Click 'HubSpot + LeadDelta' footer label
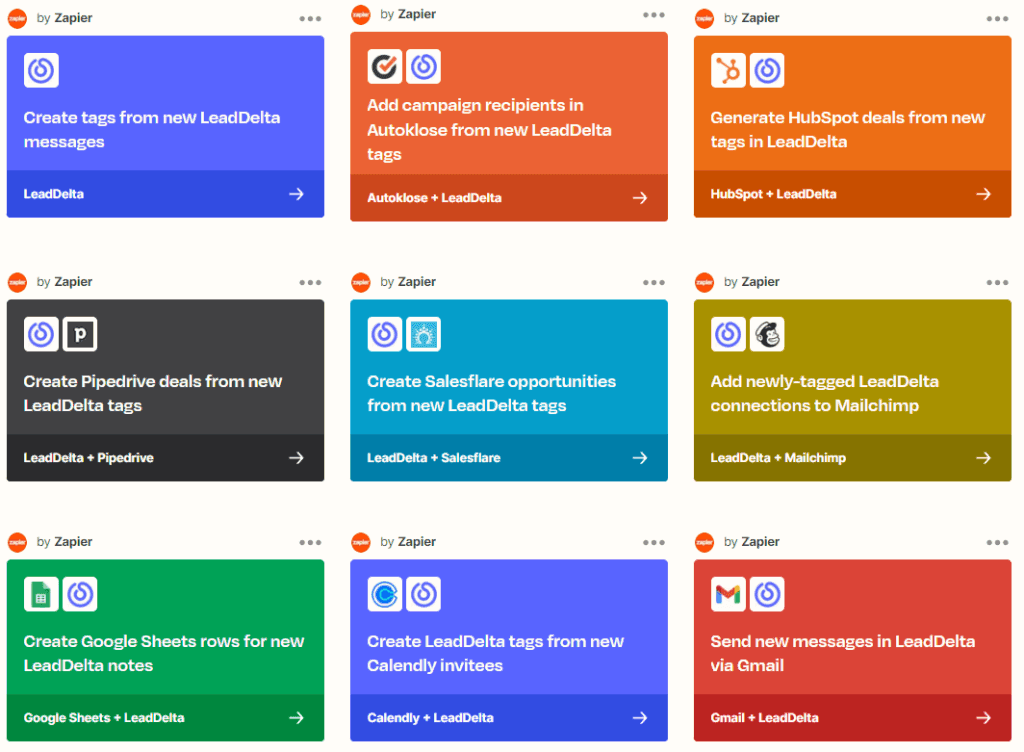The height and width of the screenshot is (752, 1024). coord(773,194)
